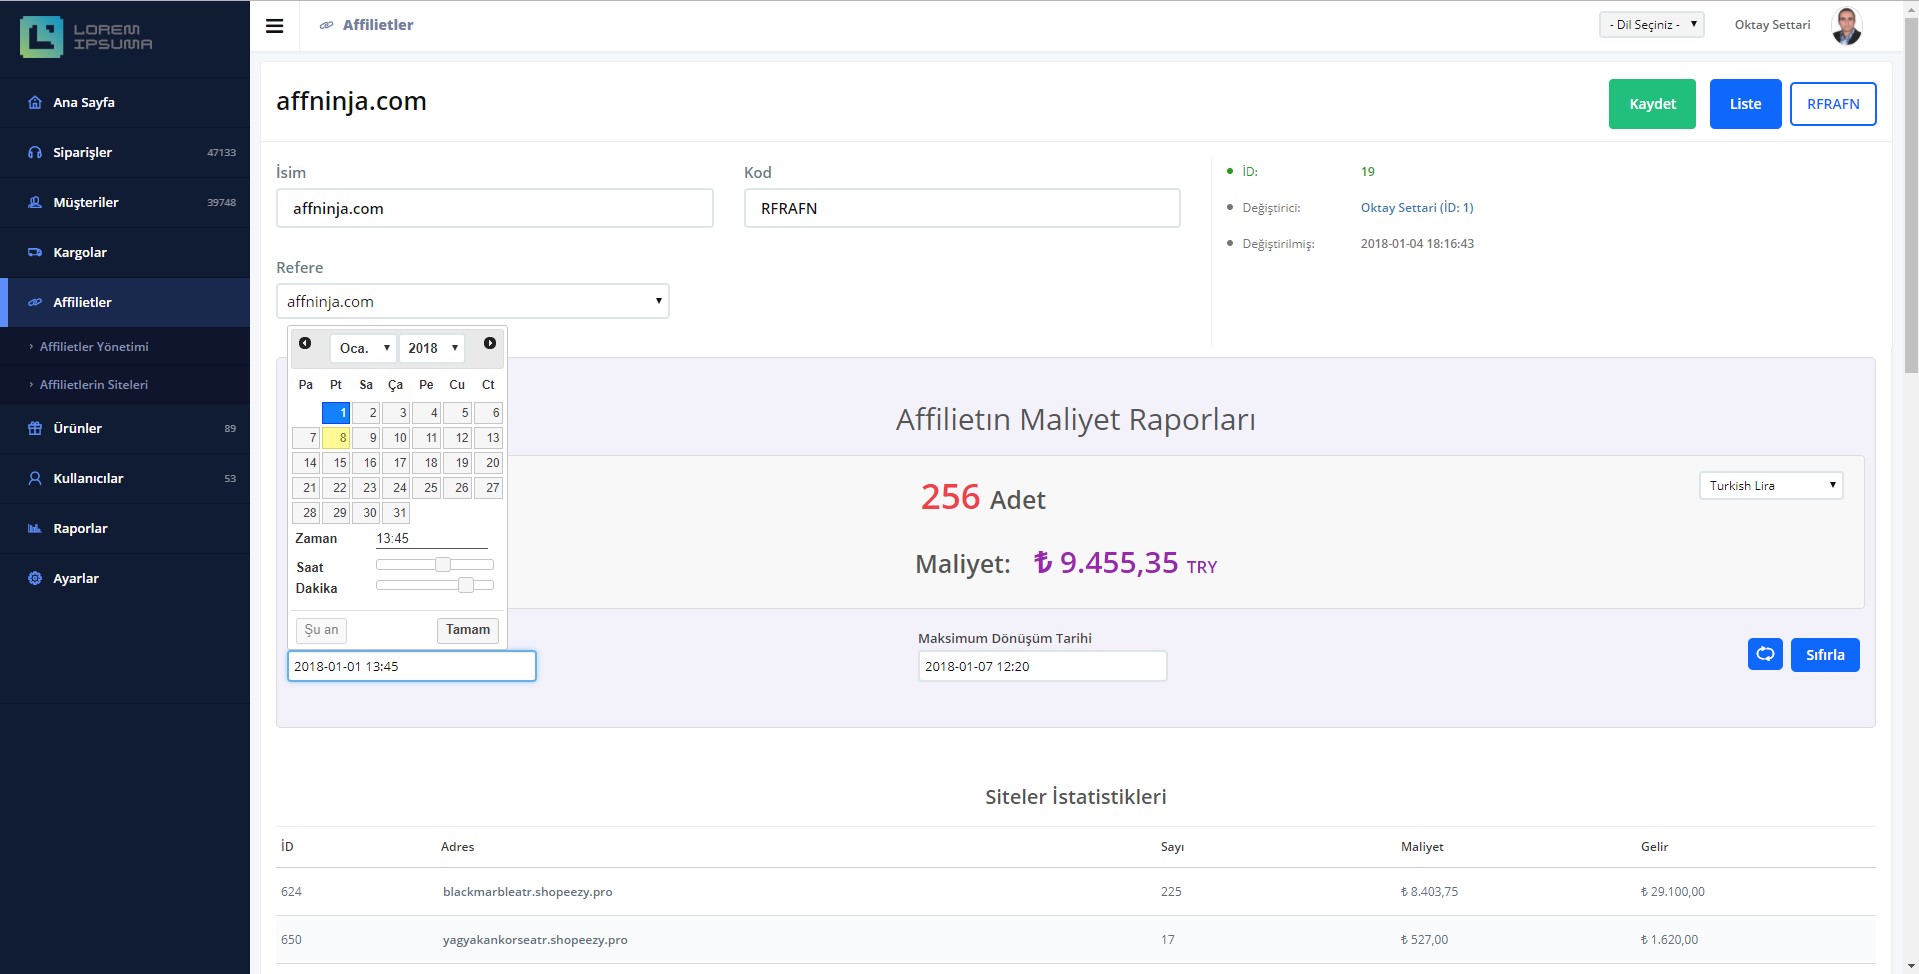Open the Dil Seçiniz language dropdown
The width and height of the screenshot is (1919, 974).
tap(1651, 25)
